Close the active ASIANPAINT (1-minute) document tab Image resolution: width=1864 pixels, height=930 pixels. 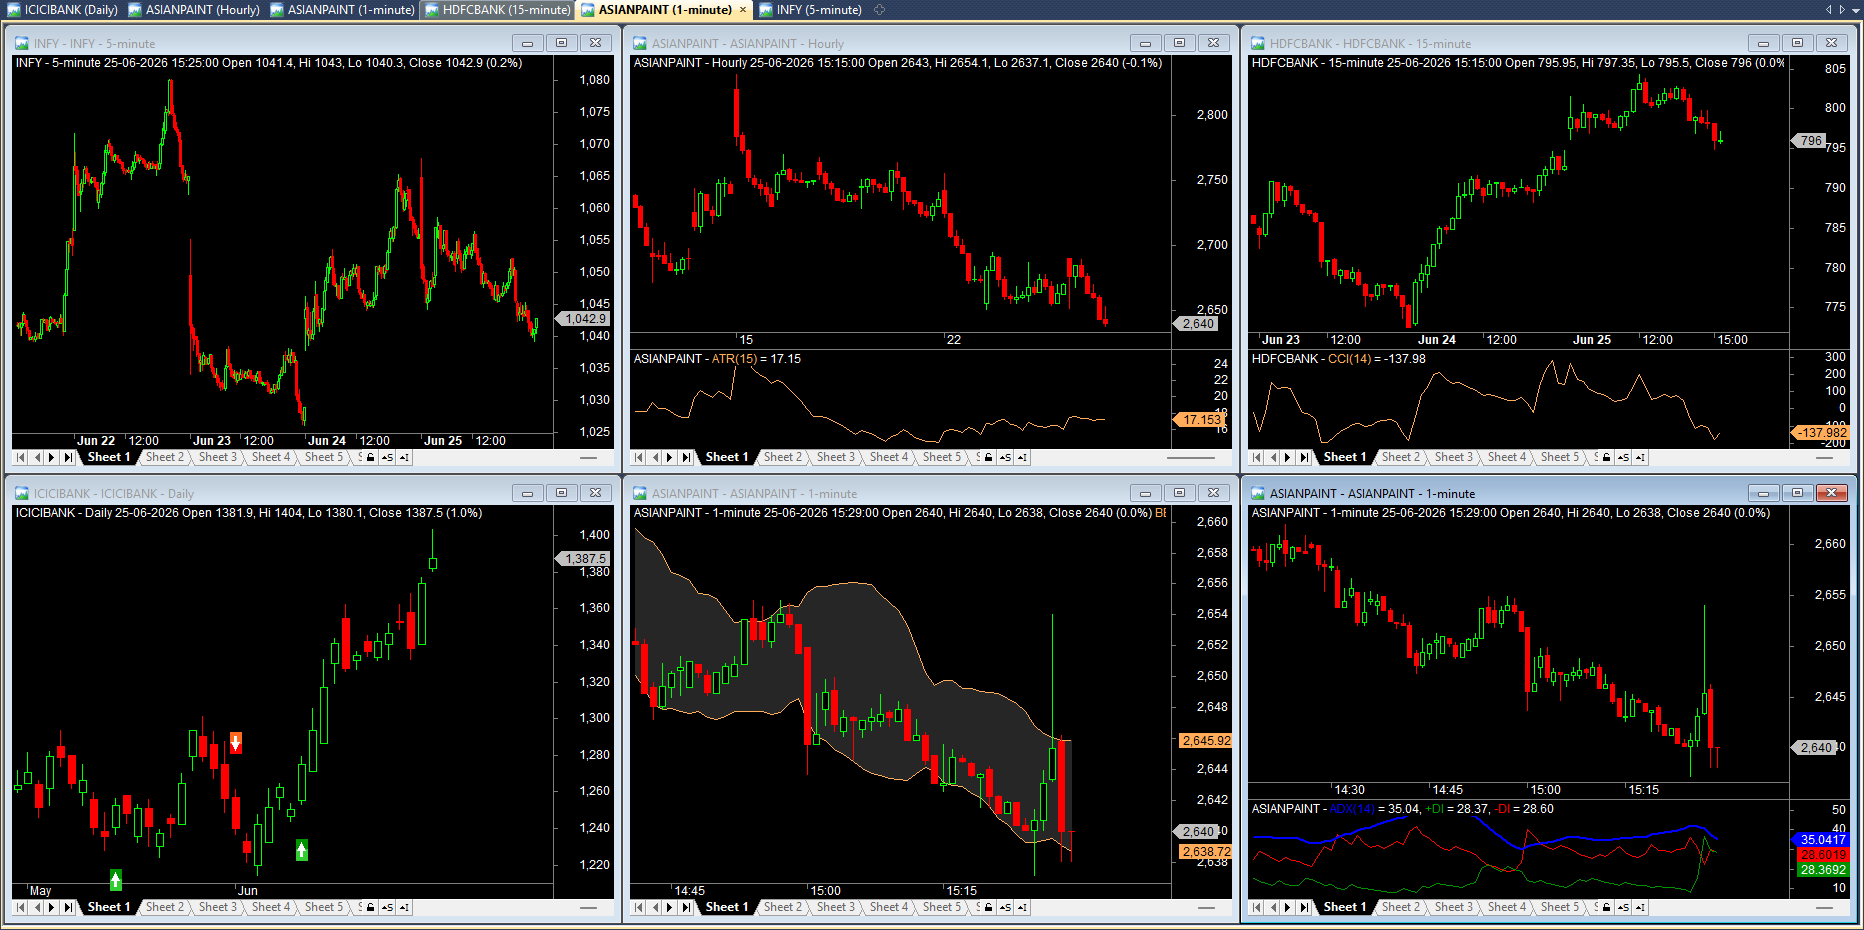(742, 10)
